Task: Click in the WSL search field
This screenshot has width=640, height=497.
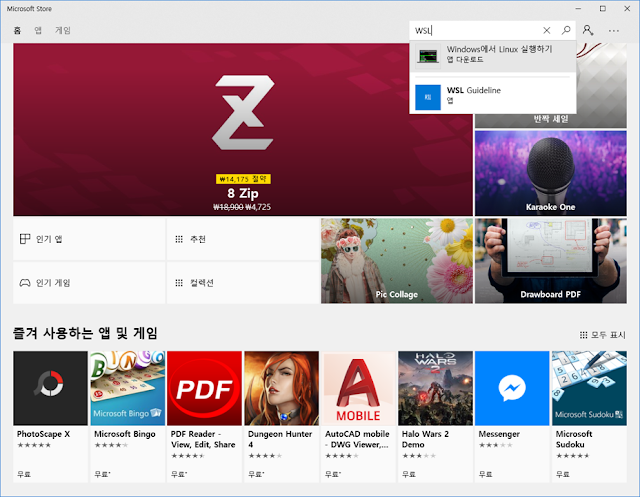Action: click(476, 31)
